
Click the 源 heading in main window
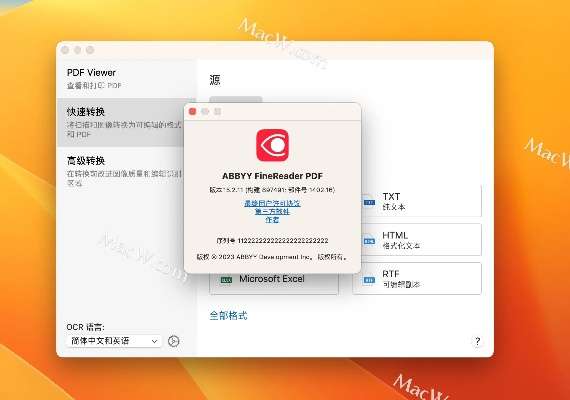pos(215,80)
